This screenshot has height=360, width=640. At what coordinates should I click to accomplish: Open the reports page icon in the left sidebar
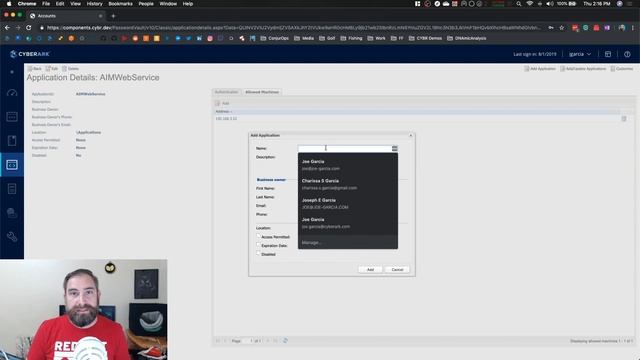pyautogui.click(x=12, y=189)
